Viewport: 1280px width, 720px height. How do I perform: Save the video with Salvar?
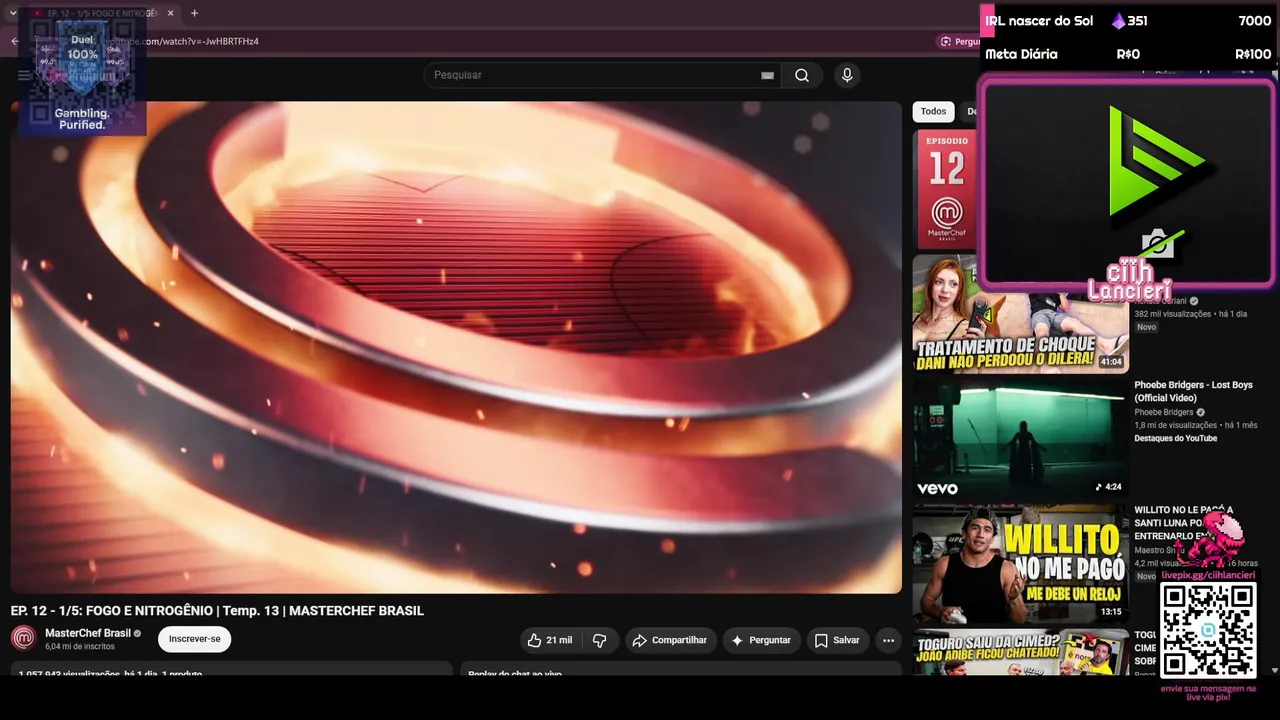pos(837,640)
